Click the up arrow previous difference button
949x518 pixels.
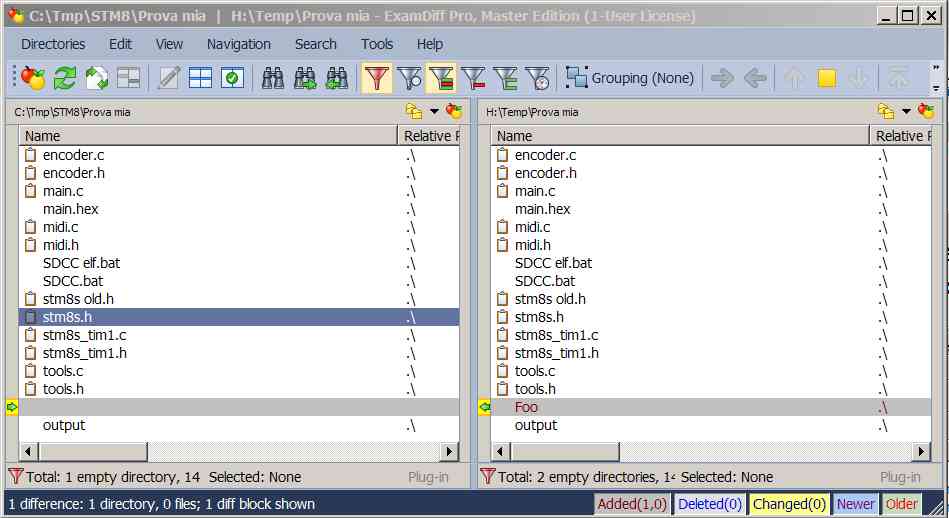click(x=795, y=78)
